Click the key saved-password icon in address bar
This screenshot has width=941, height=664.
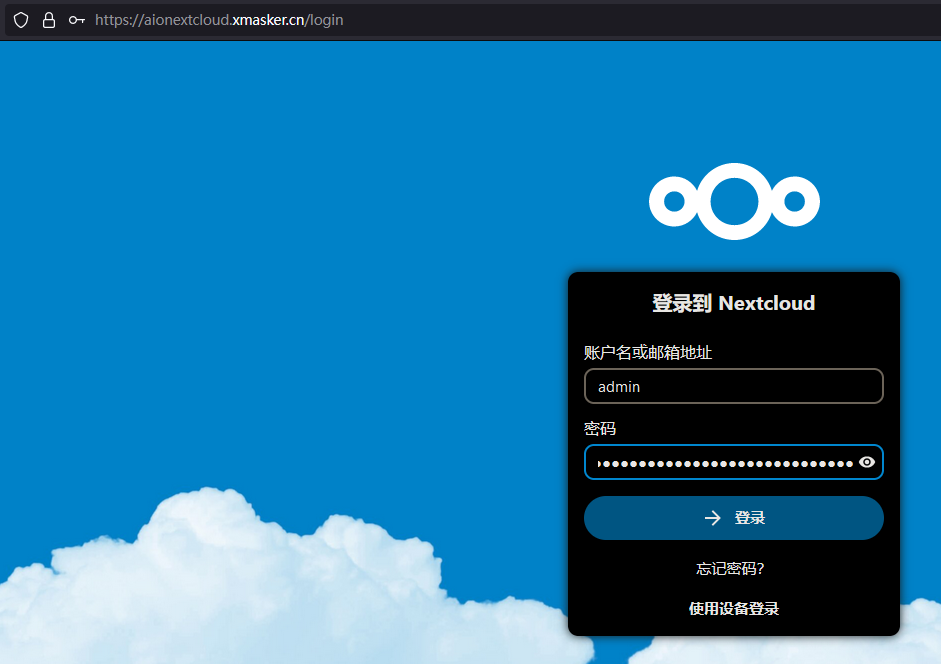(76, 20)
